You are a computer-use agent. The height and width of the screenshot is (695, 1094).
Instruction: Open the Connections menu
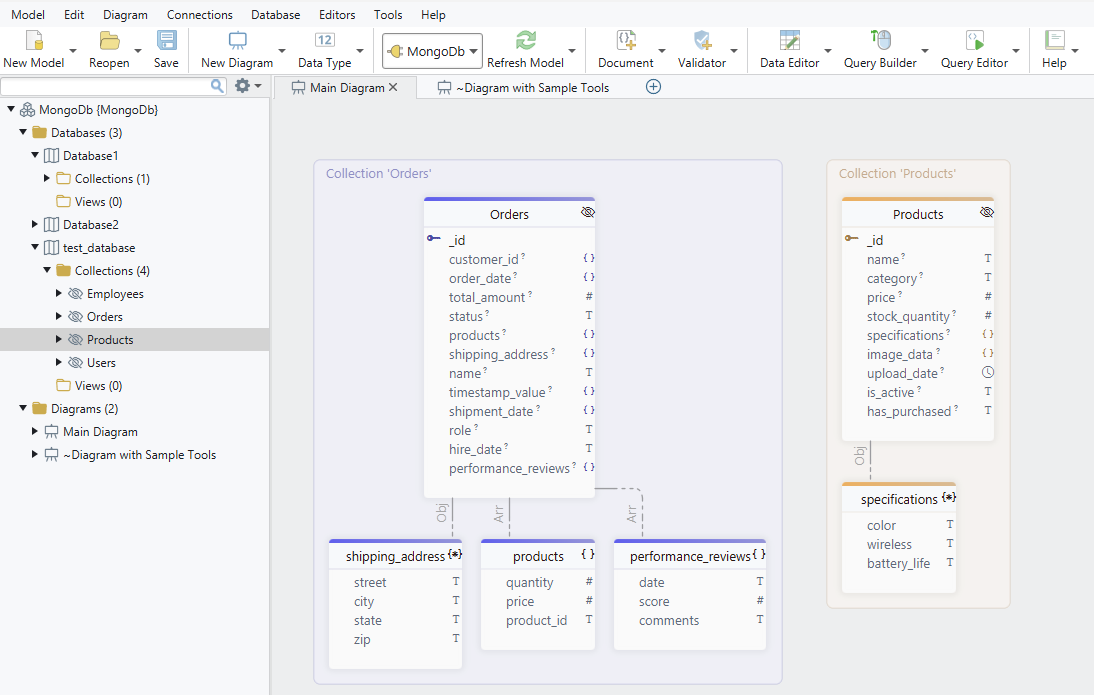tap(200, 15)
